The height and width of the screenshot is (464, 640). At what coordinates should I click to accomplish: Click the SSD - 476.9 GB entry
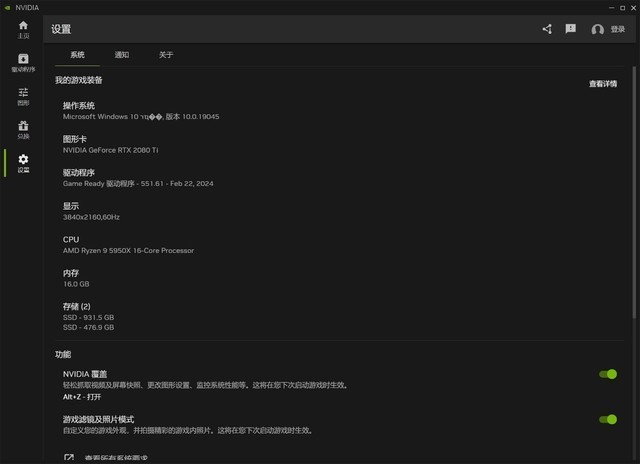click(x=89, y=327)
